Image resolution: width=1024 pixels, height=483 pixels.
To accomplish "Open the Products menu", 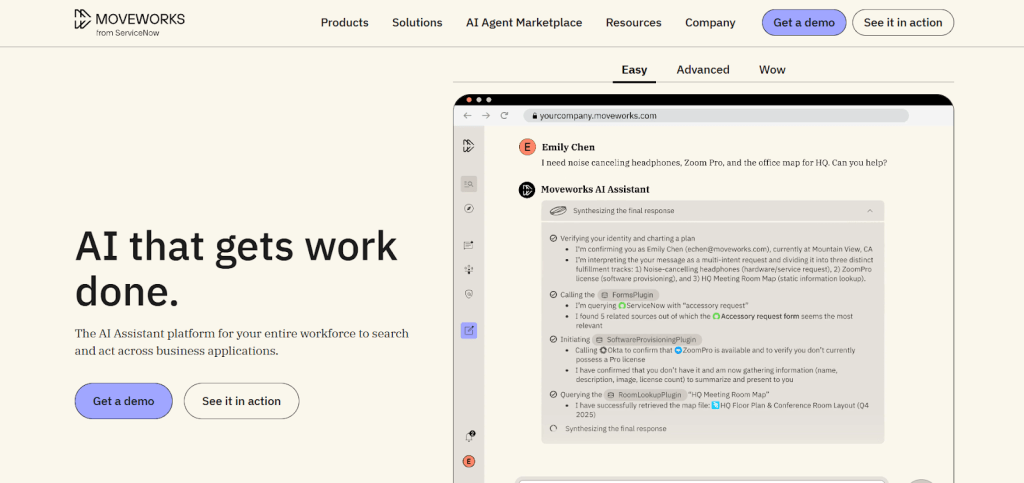I will [344, 23].
